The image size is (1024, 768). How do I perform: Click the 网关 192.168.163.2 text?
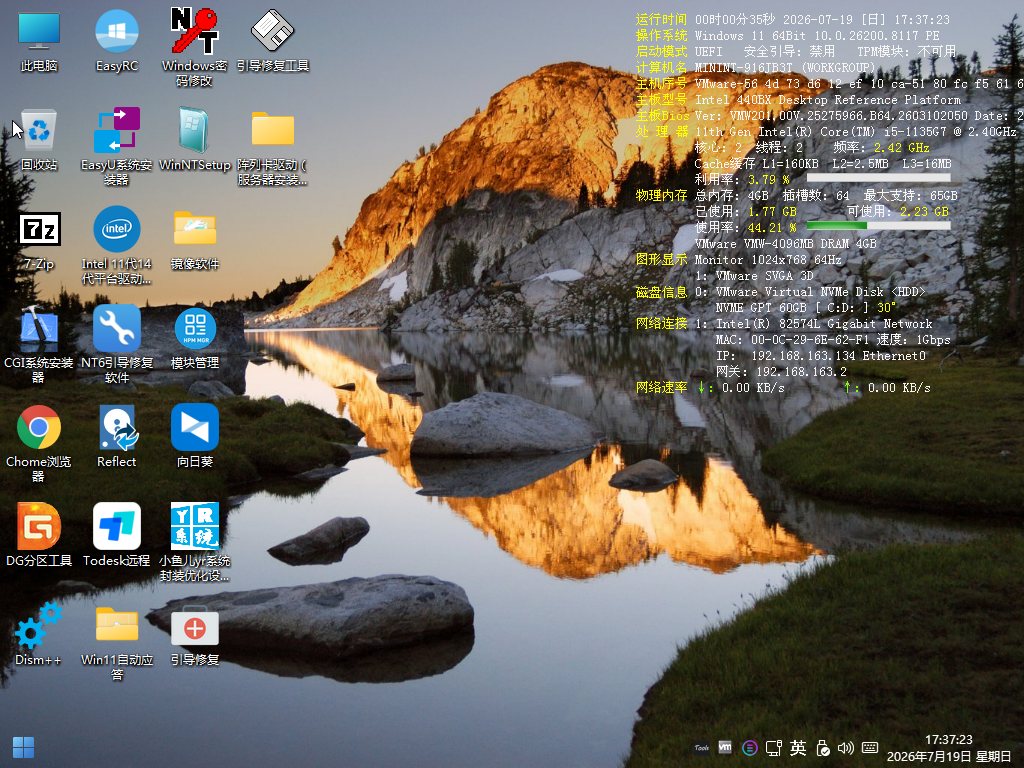coord(781,372)
